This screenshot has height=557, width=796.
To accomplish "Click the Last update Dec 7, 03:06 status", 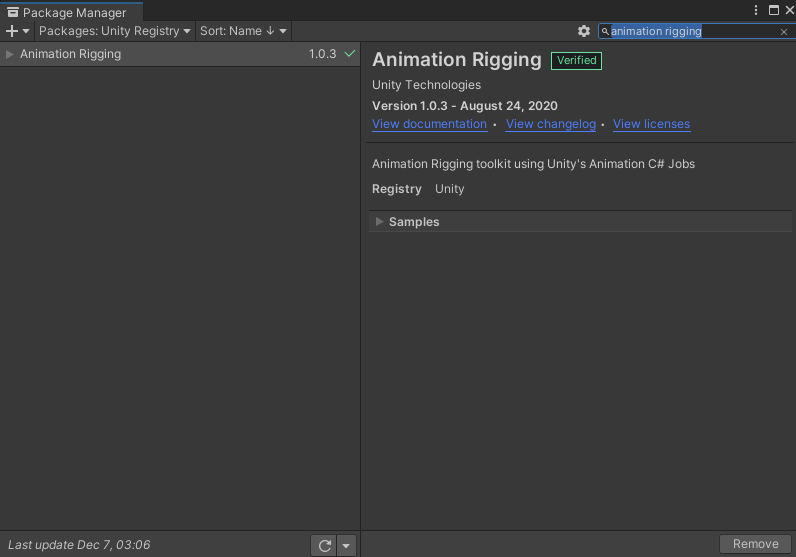I will 79,545.
